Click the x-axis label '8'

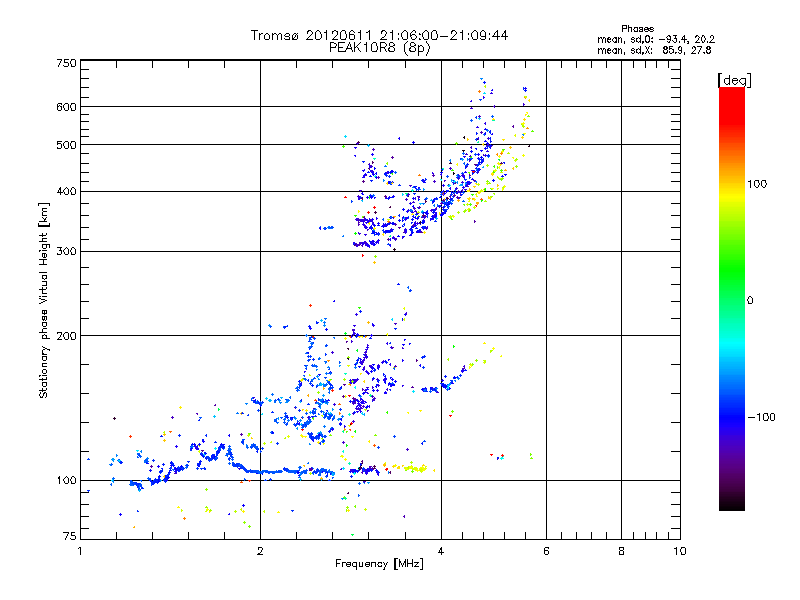pos(621,551)
